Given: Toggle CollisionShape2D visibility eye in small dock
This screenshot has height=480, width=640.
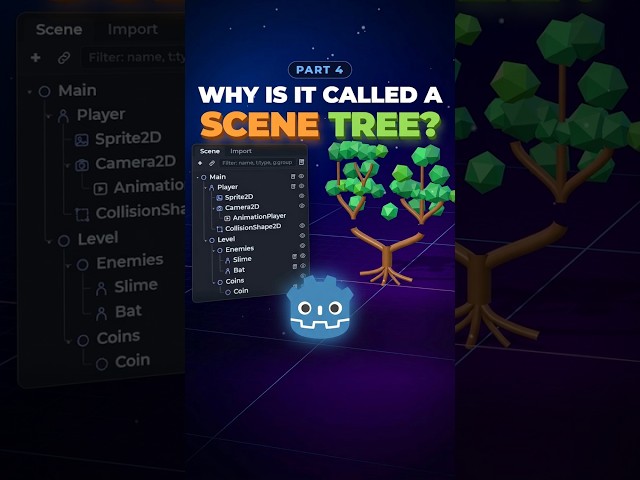Looking at the screenshot, I should click(302, 225).
